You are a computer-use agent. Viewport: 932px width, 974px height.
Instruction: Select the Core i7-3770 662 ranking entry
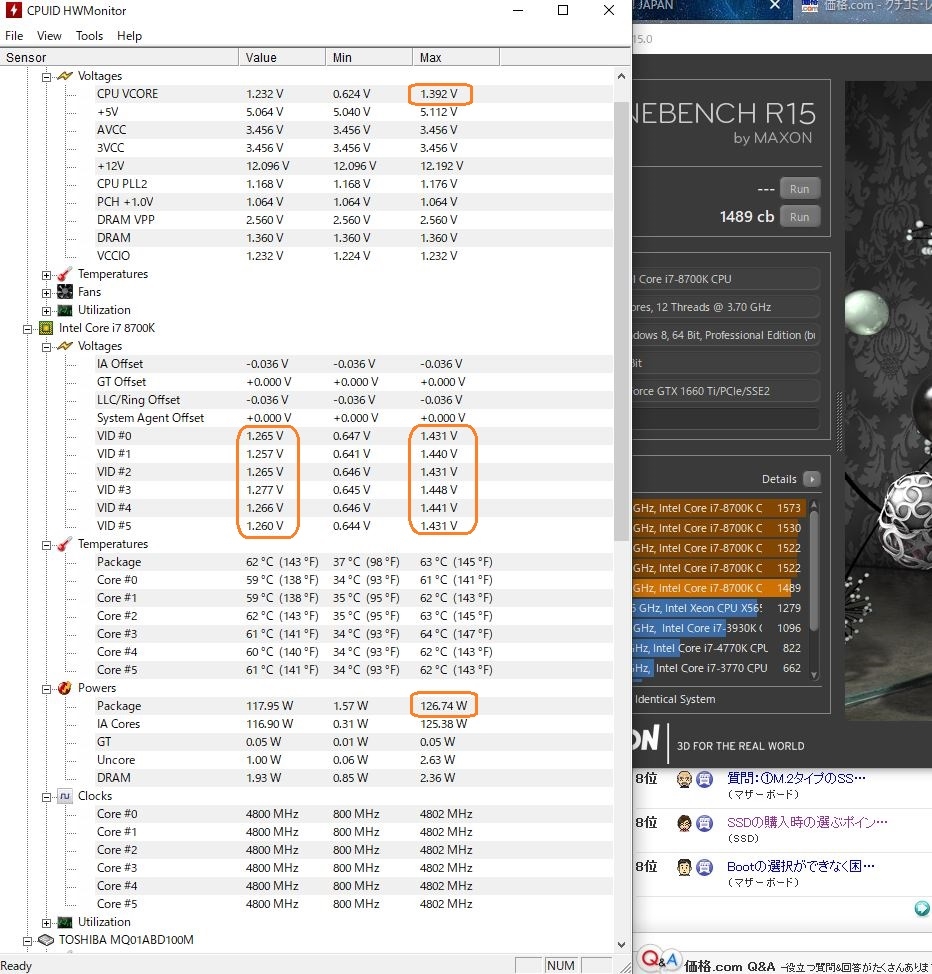click(x=718, y=668)
